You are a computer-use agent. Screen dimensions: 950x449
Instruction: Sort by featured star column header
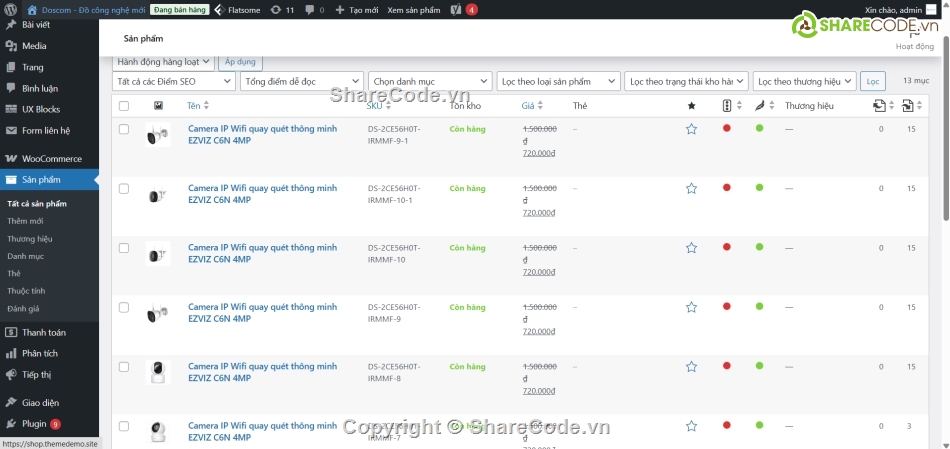tap(691, 106)
